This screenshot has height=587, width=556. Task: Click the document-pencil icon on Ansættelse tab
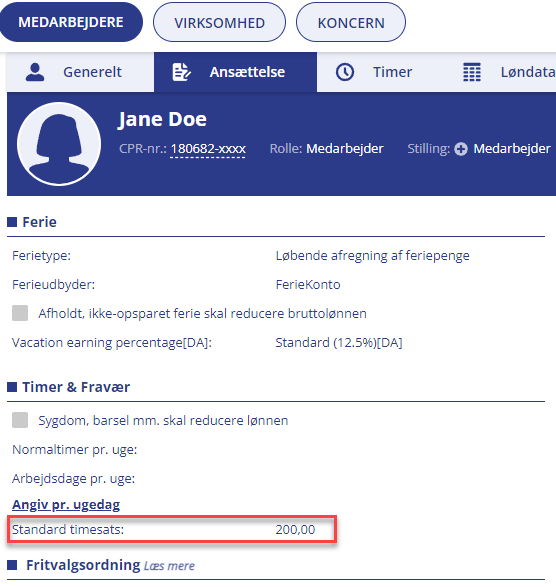181,72
